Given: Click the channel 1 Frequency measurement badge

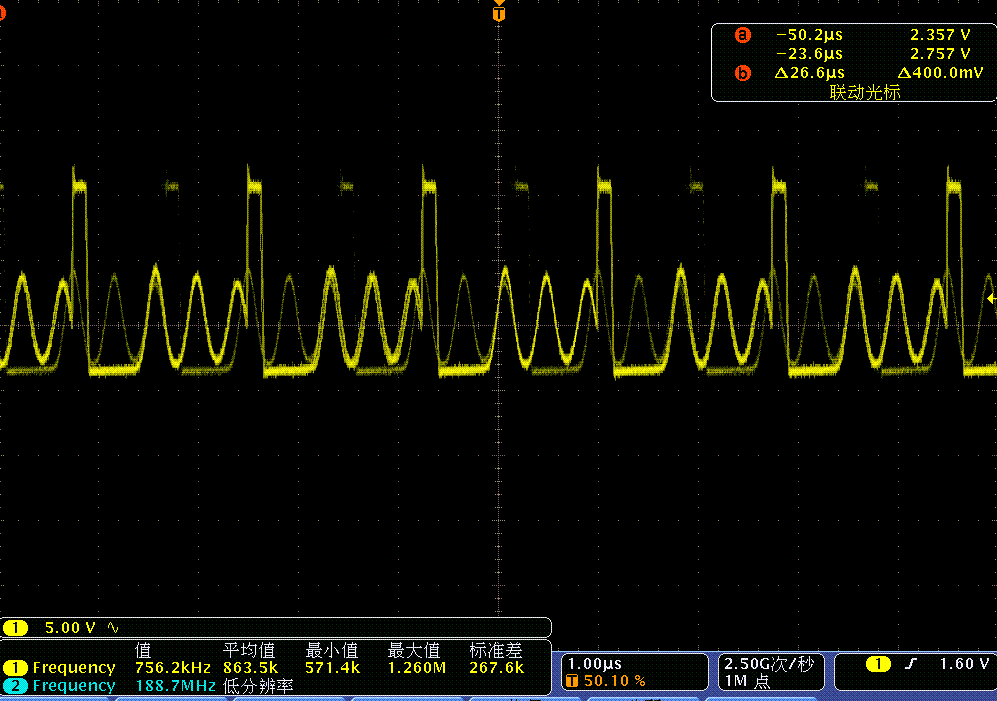Looking at the screenshot, I should coord(15,667).
